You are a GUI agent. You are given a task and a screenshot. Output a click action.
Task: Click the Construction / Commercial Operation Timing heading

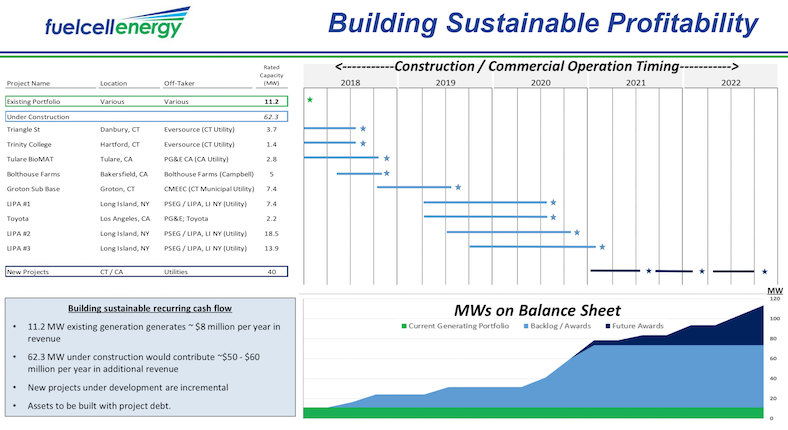[x=537, y=67]
